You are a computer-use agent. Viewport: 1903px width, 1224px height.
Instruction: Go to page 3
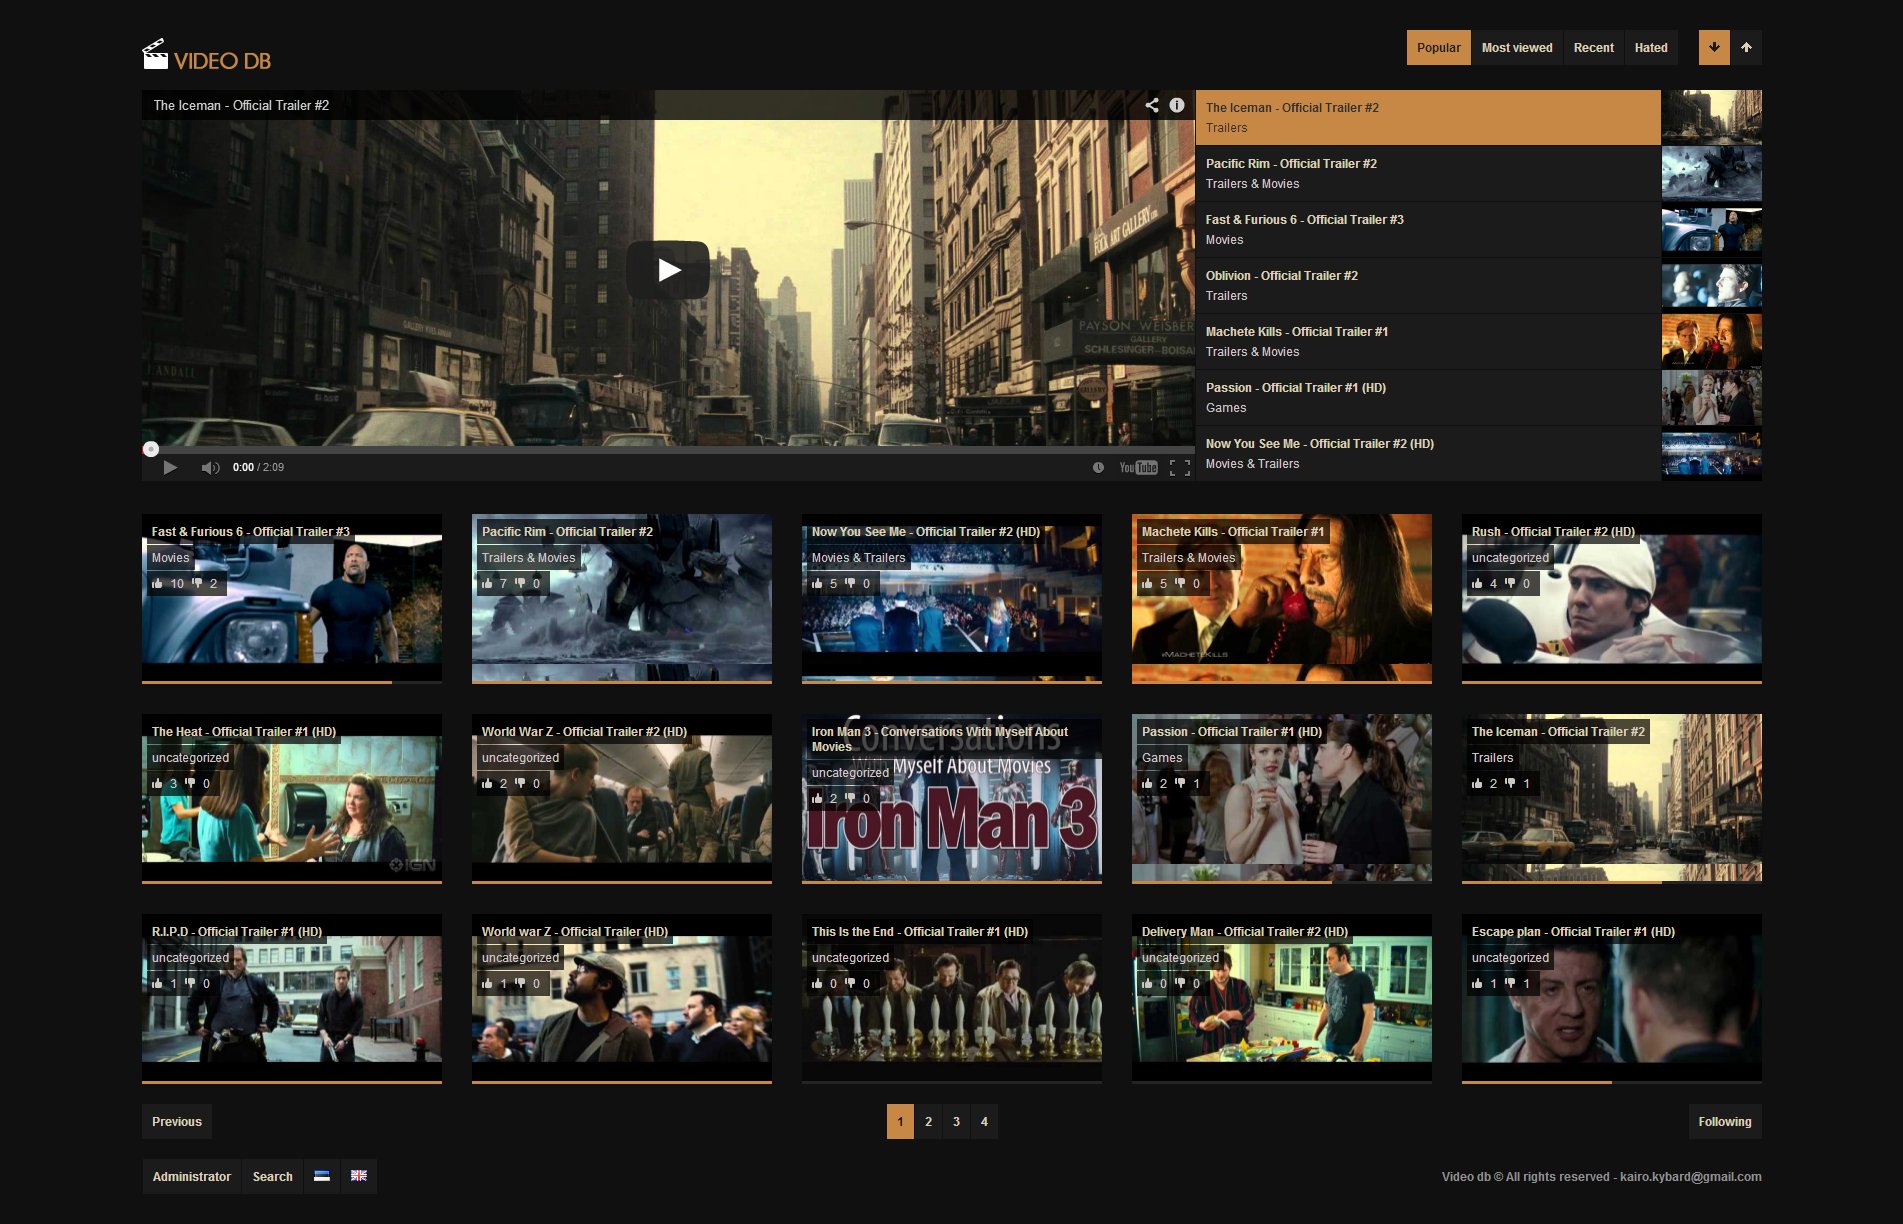956,1121
